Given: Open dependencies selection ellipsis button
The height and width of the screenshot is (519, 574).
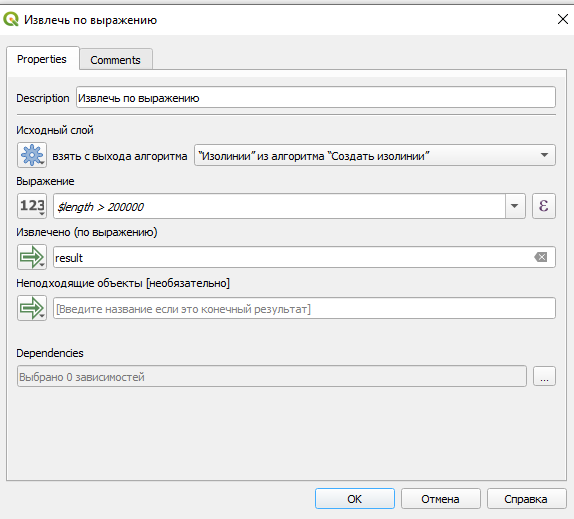Looking at the screenshot, I should 544,376.
